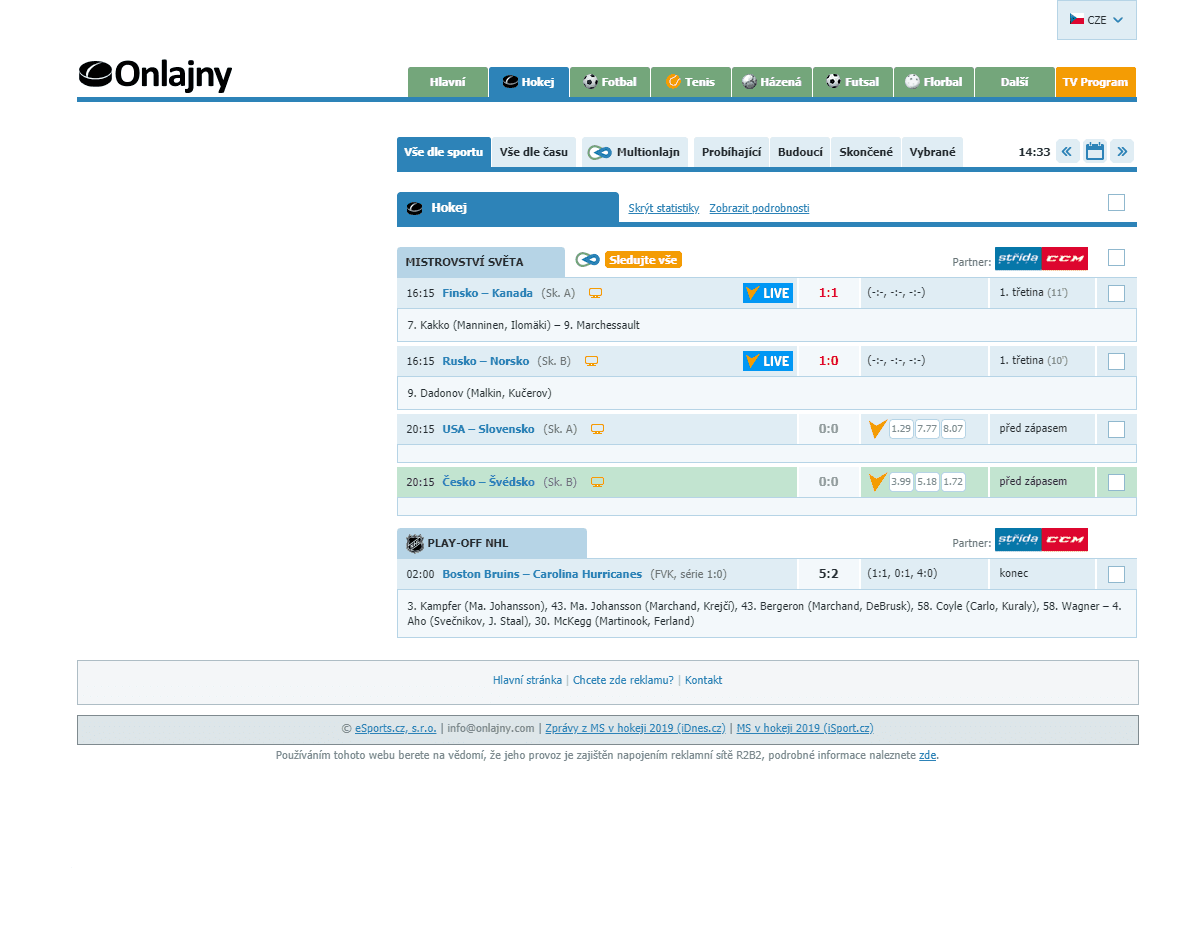This screenshot has width=1196, height=940.
Task: Select Vše dle sportu filter
Action: 443,152
